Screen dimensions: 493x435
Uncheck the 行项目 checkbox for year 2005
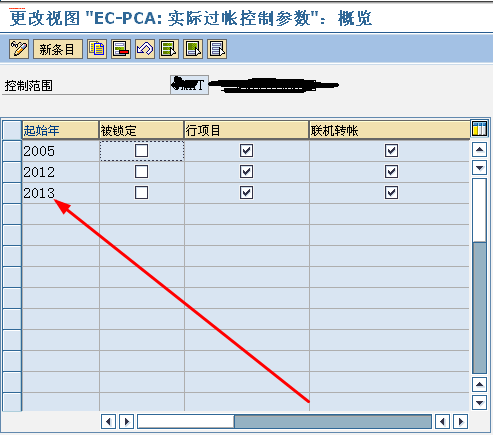[x=246, y=151]
